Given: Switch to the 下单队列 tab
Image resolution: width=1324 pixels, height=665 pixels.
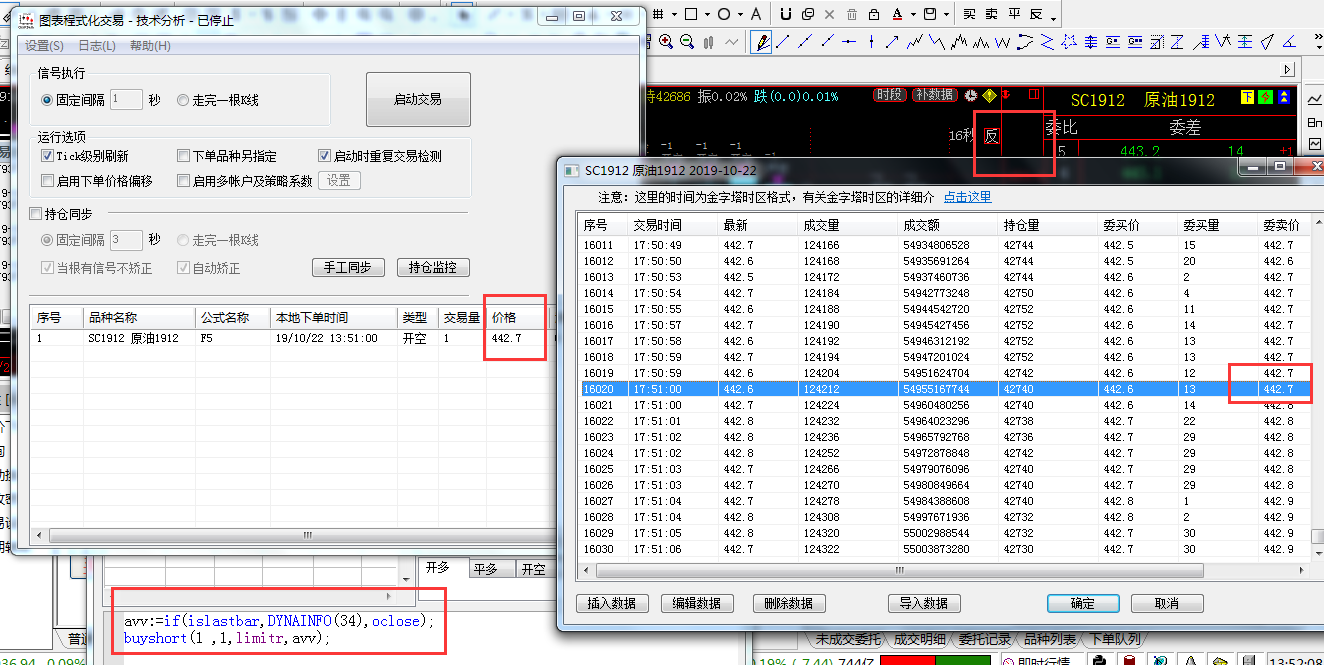Looking at the screenshot, I should click(1115, 639).
